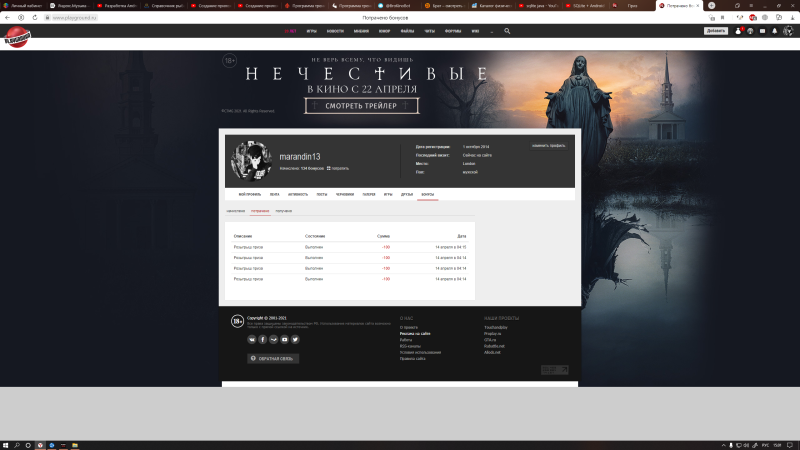
Task: Open the Twitter social icon in footer
Action: 295,339
